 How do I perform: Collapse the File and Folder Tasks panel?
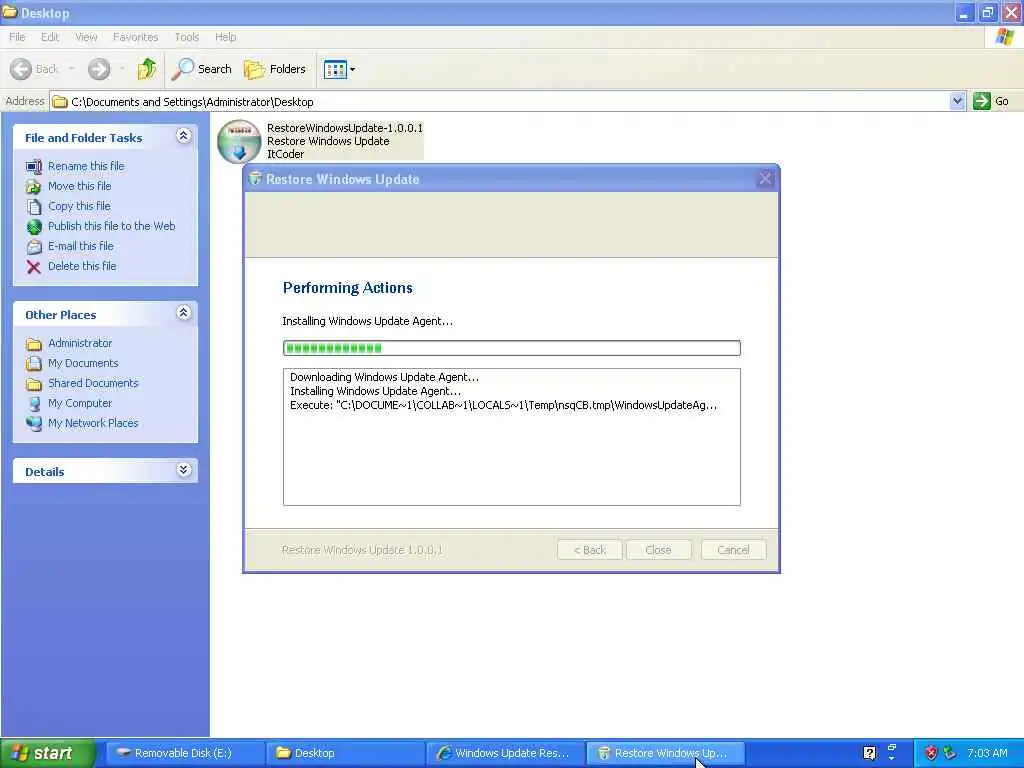(184, 136)
